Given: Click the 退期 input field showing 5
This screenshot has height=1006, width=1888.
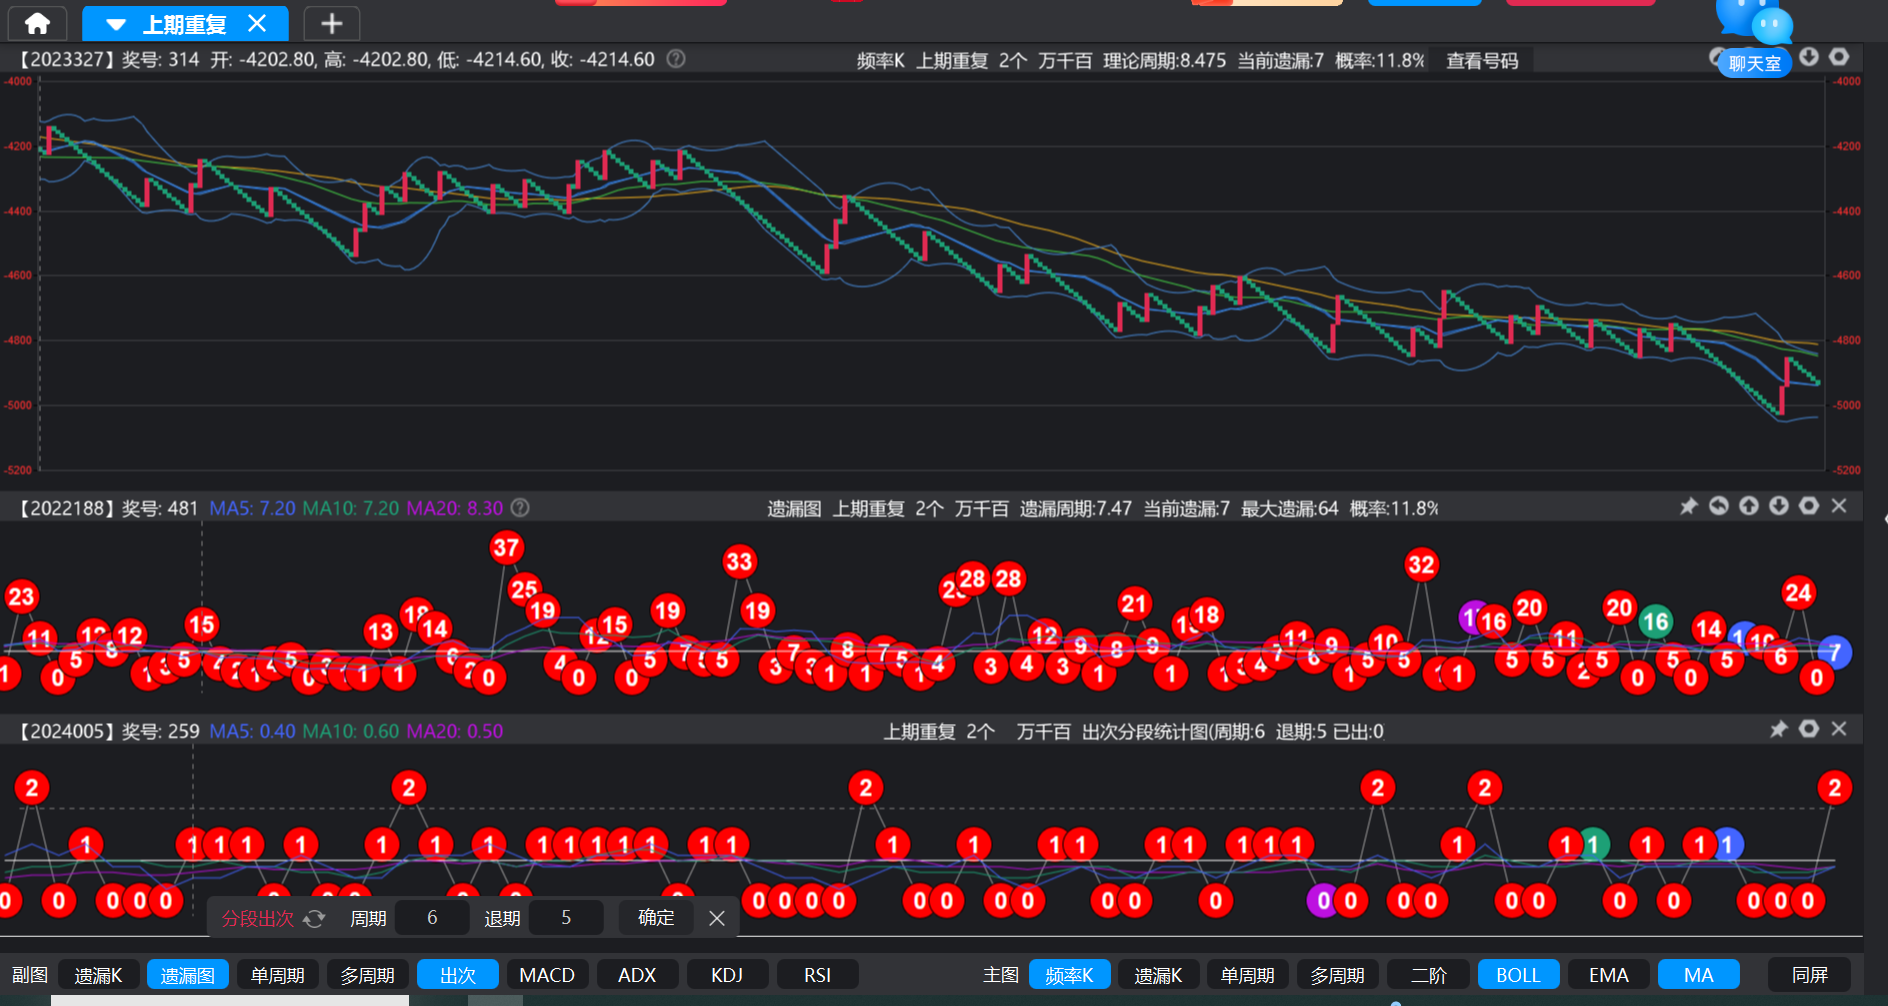Looking at the screenshot, I should 566,918.
